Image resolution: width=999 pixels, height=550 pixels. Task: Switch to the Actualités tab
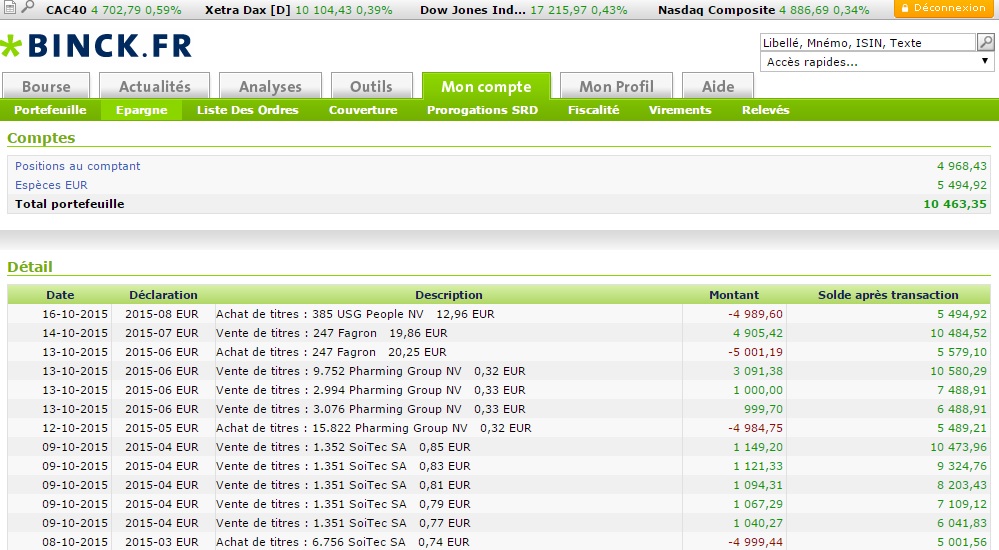click(x=154, y=87)
